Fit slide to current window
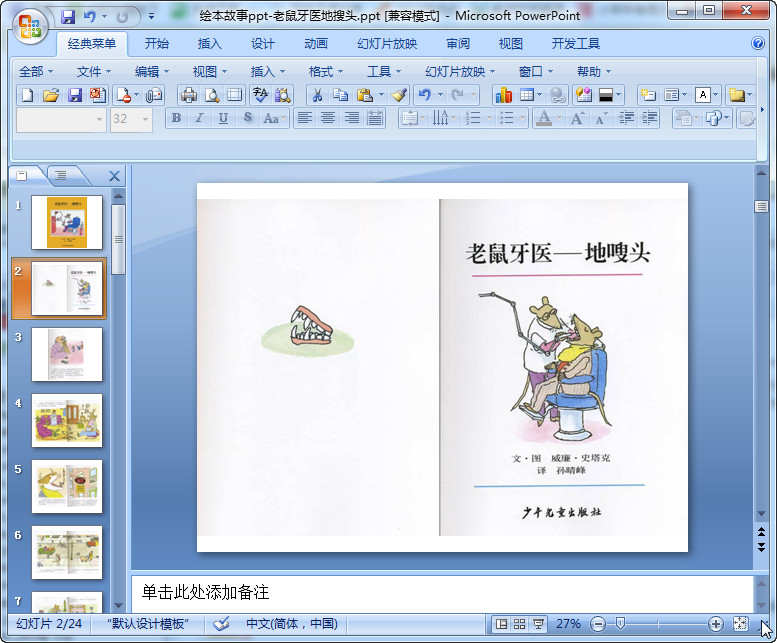Viewport: 777px width, 643px height. pyautogui.click(x=740, y=624)
